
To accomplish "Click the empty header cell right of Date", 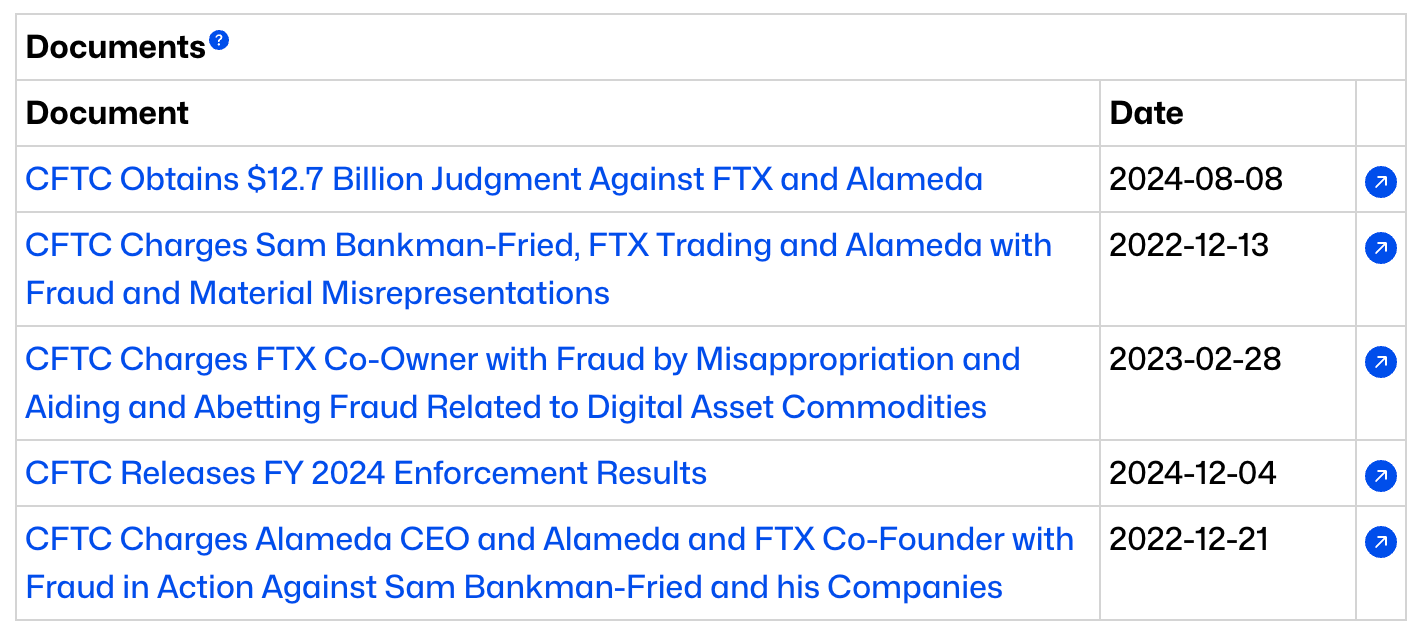I will [x=1380, y=113].
